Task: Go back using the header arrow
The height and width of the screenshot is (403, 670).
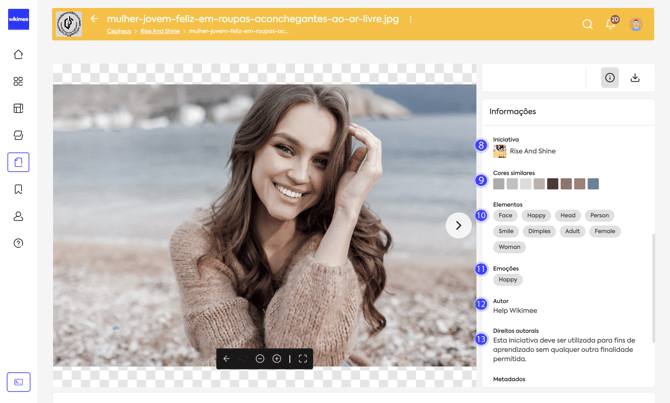Action: coord(95,19)
